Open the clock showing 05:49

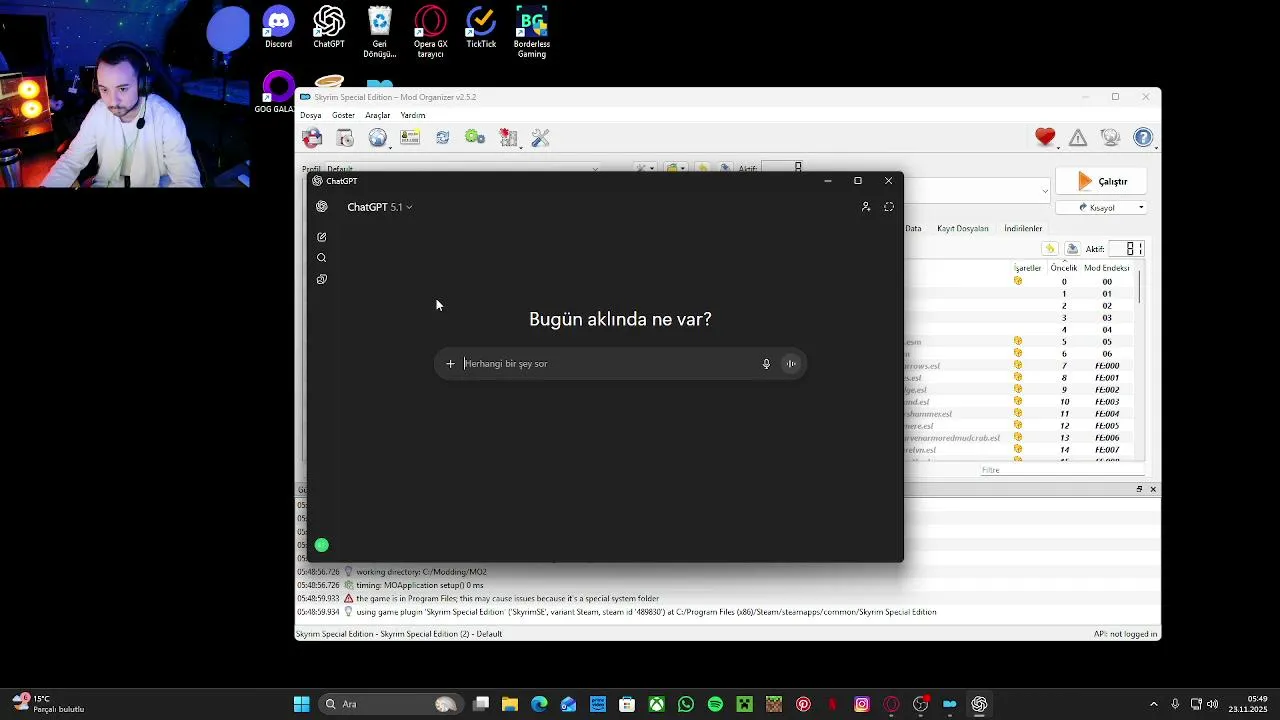coord(1248,704)
